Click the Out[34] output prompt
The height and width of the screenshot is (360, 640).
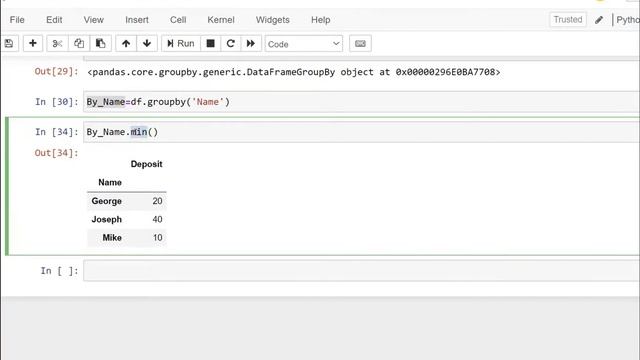(x=56, y=153)
